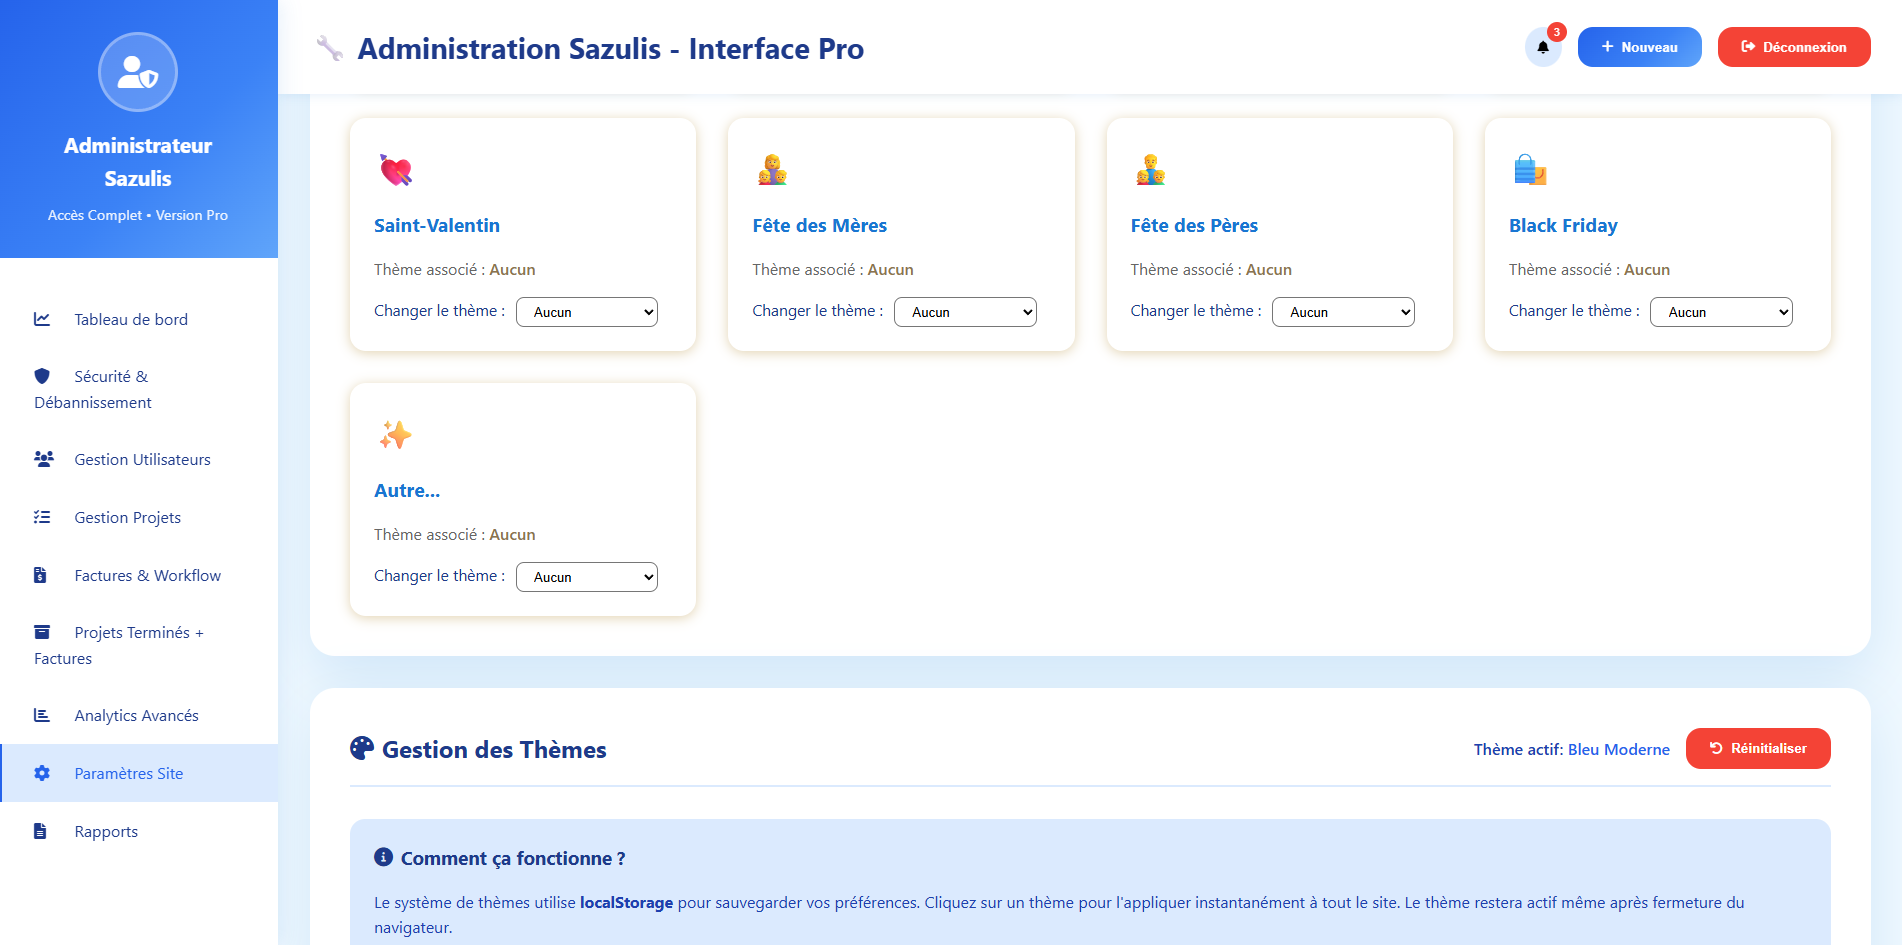Open the Autre theme selector
Screen dimensions: 1902x945
tap(586, 577)
